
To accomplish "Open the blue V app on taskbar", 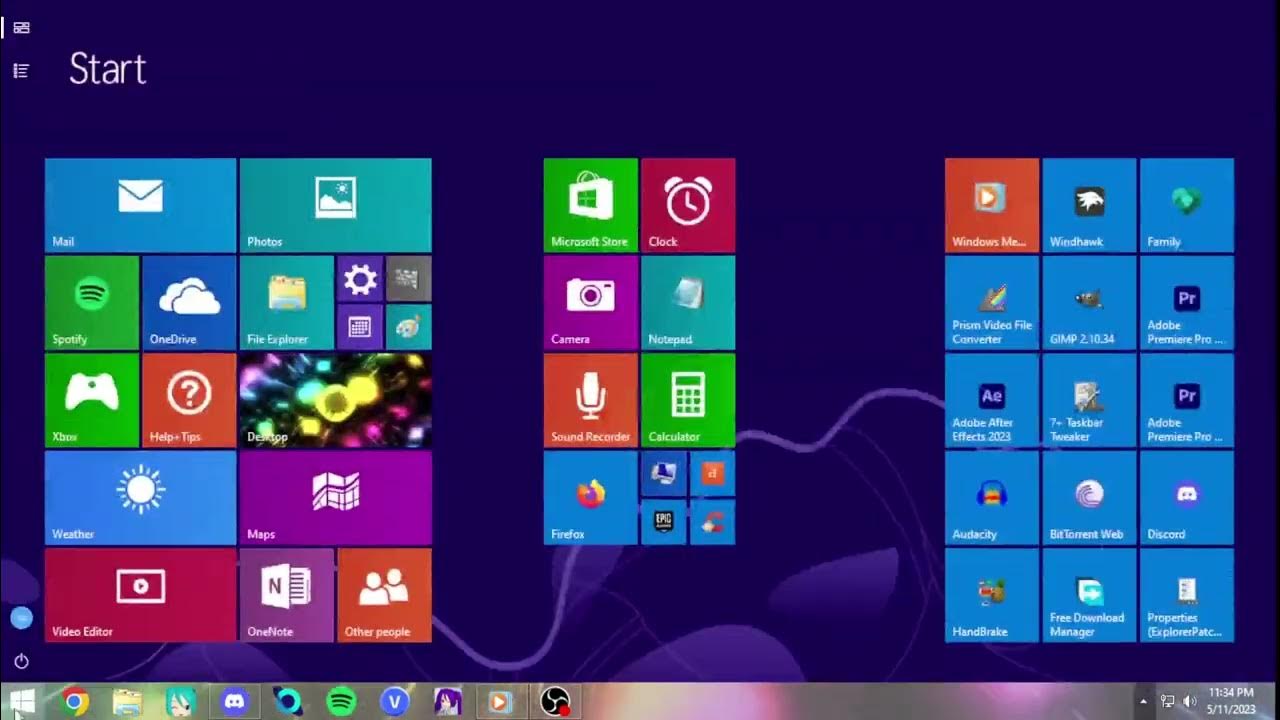I will 394,702.
